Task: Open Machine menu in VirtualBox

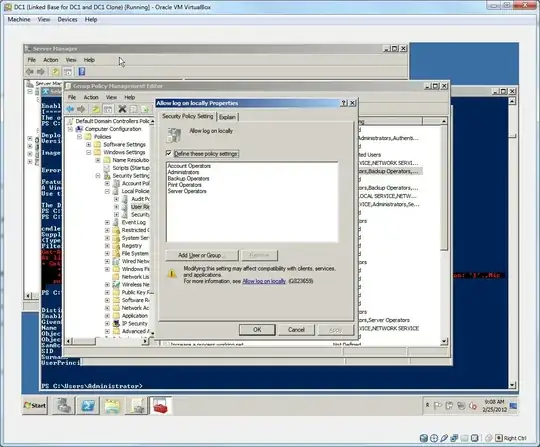Action: tap(19, 20)
